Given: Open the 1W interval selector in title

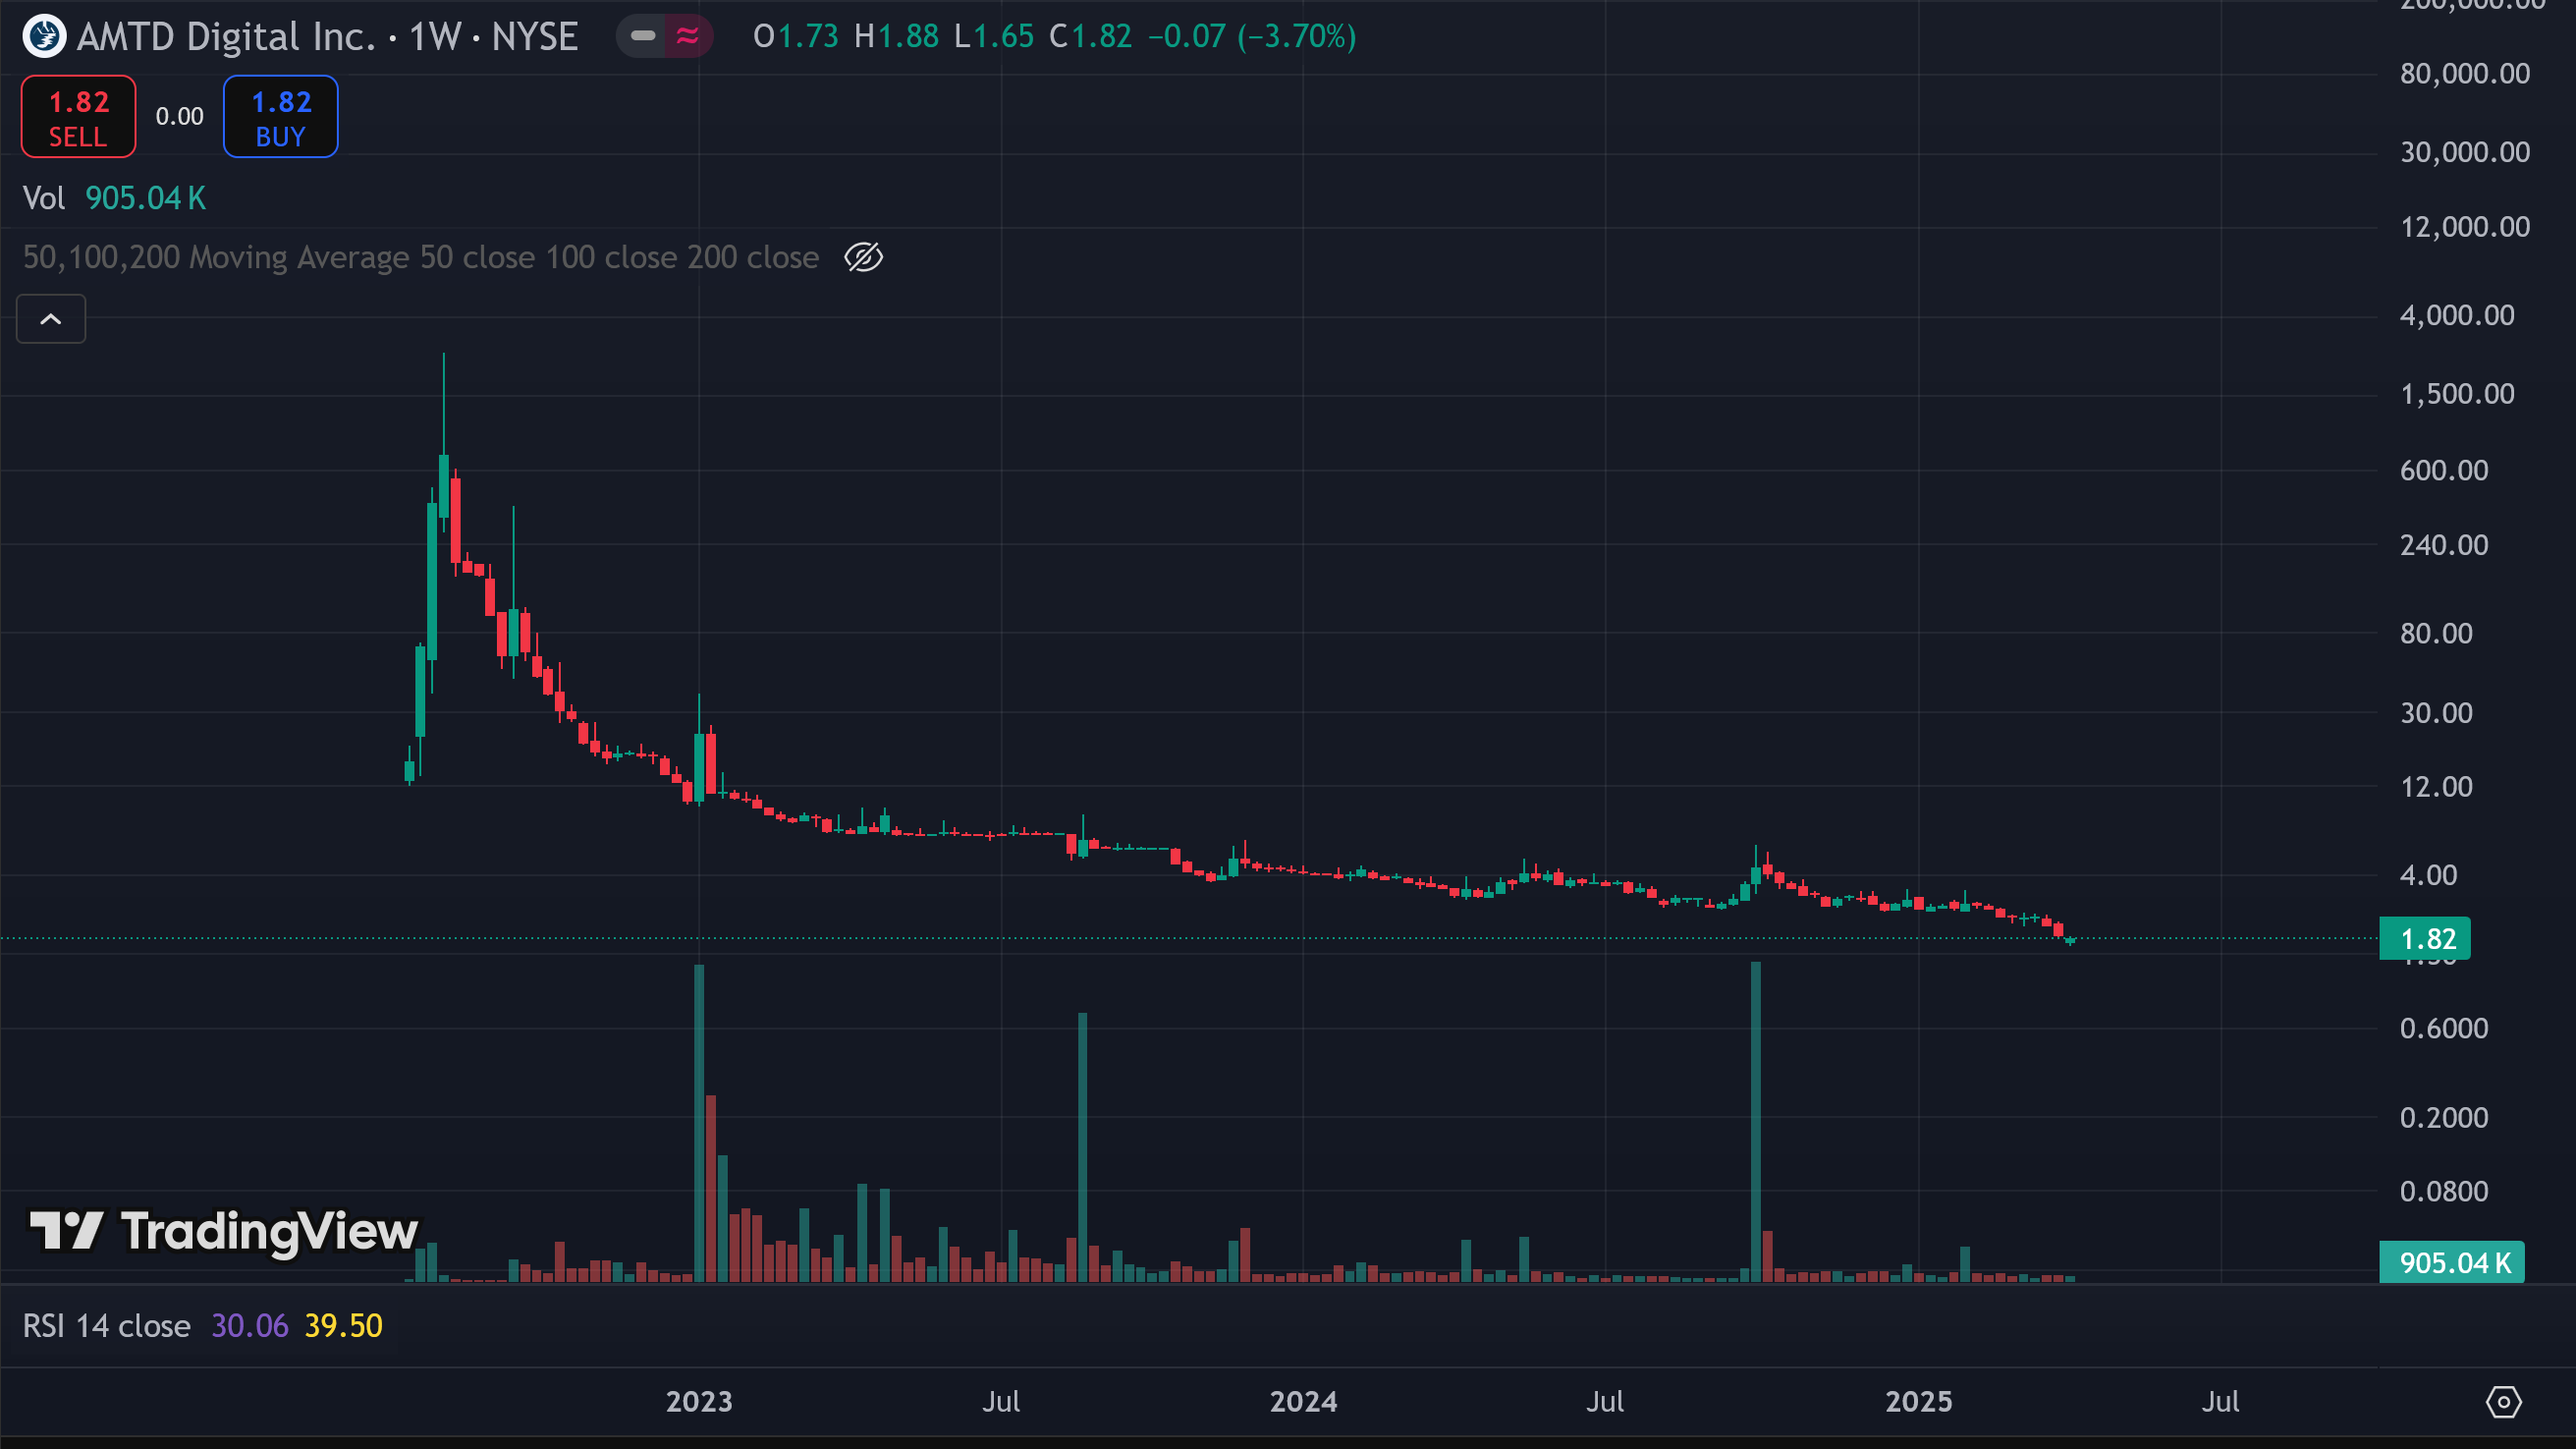Looking at the screenshot, I should click(x=435, y=37).
